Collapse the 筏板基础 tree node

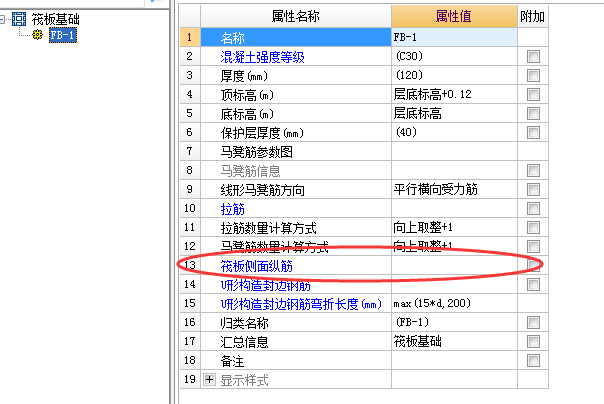tap(2, 19)
